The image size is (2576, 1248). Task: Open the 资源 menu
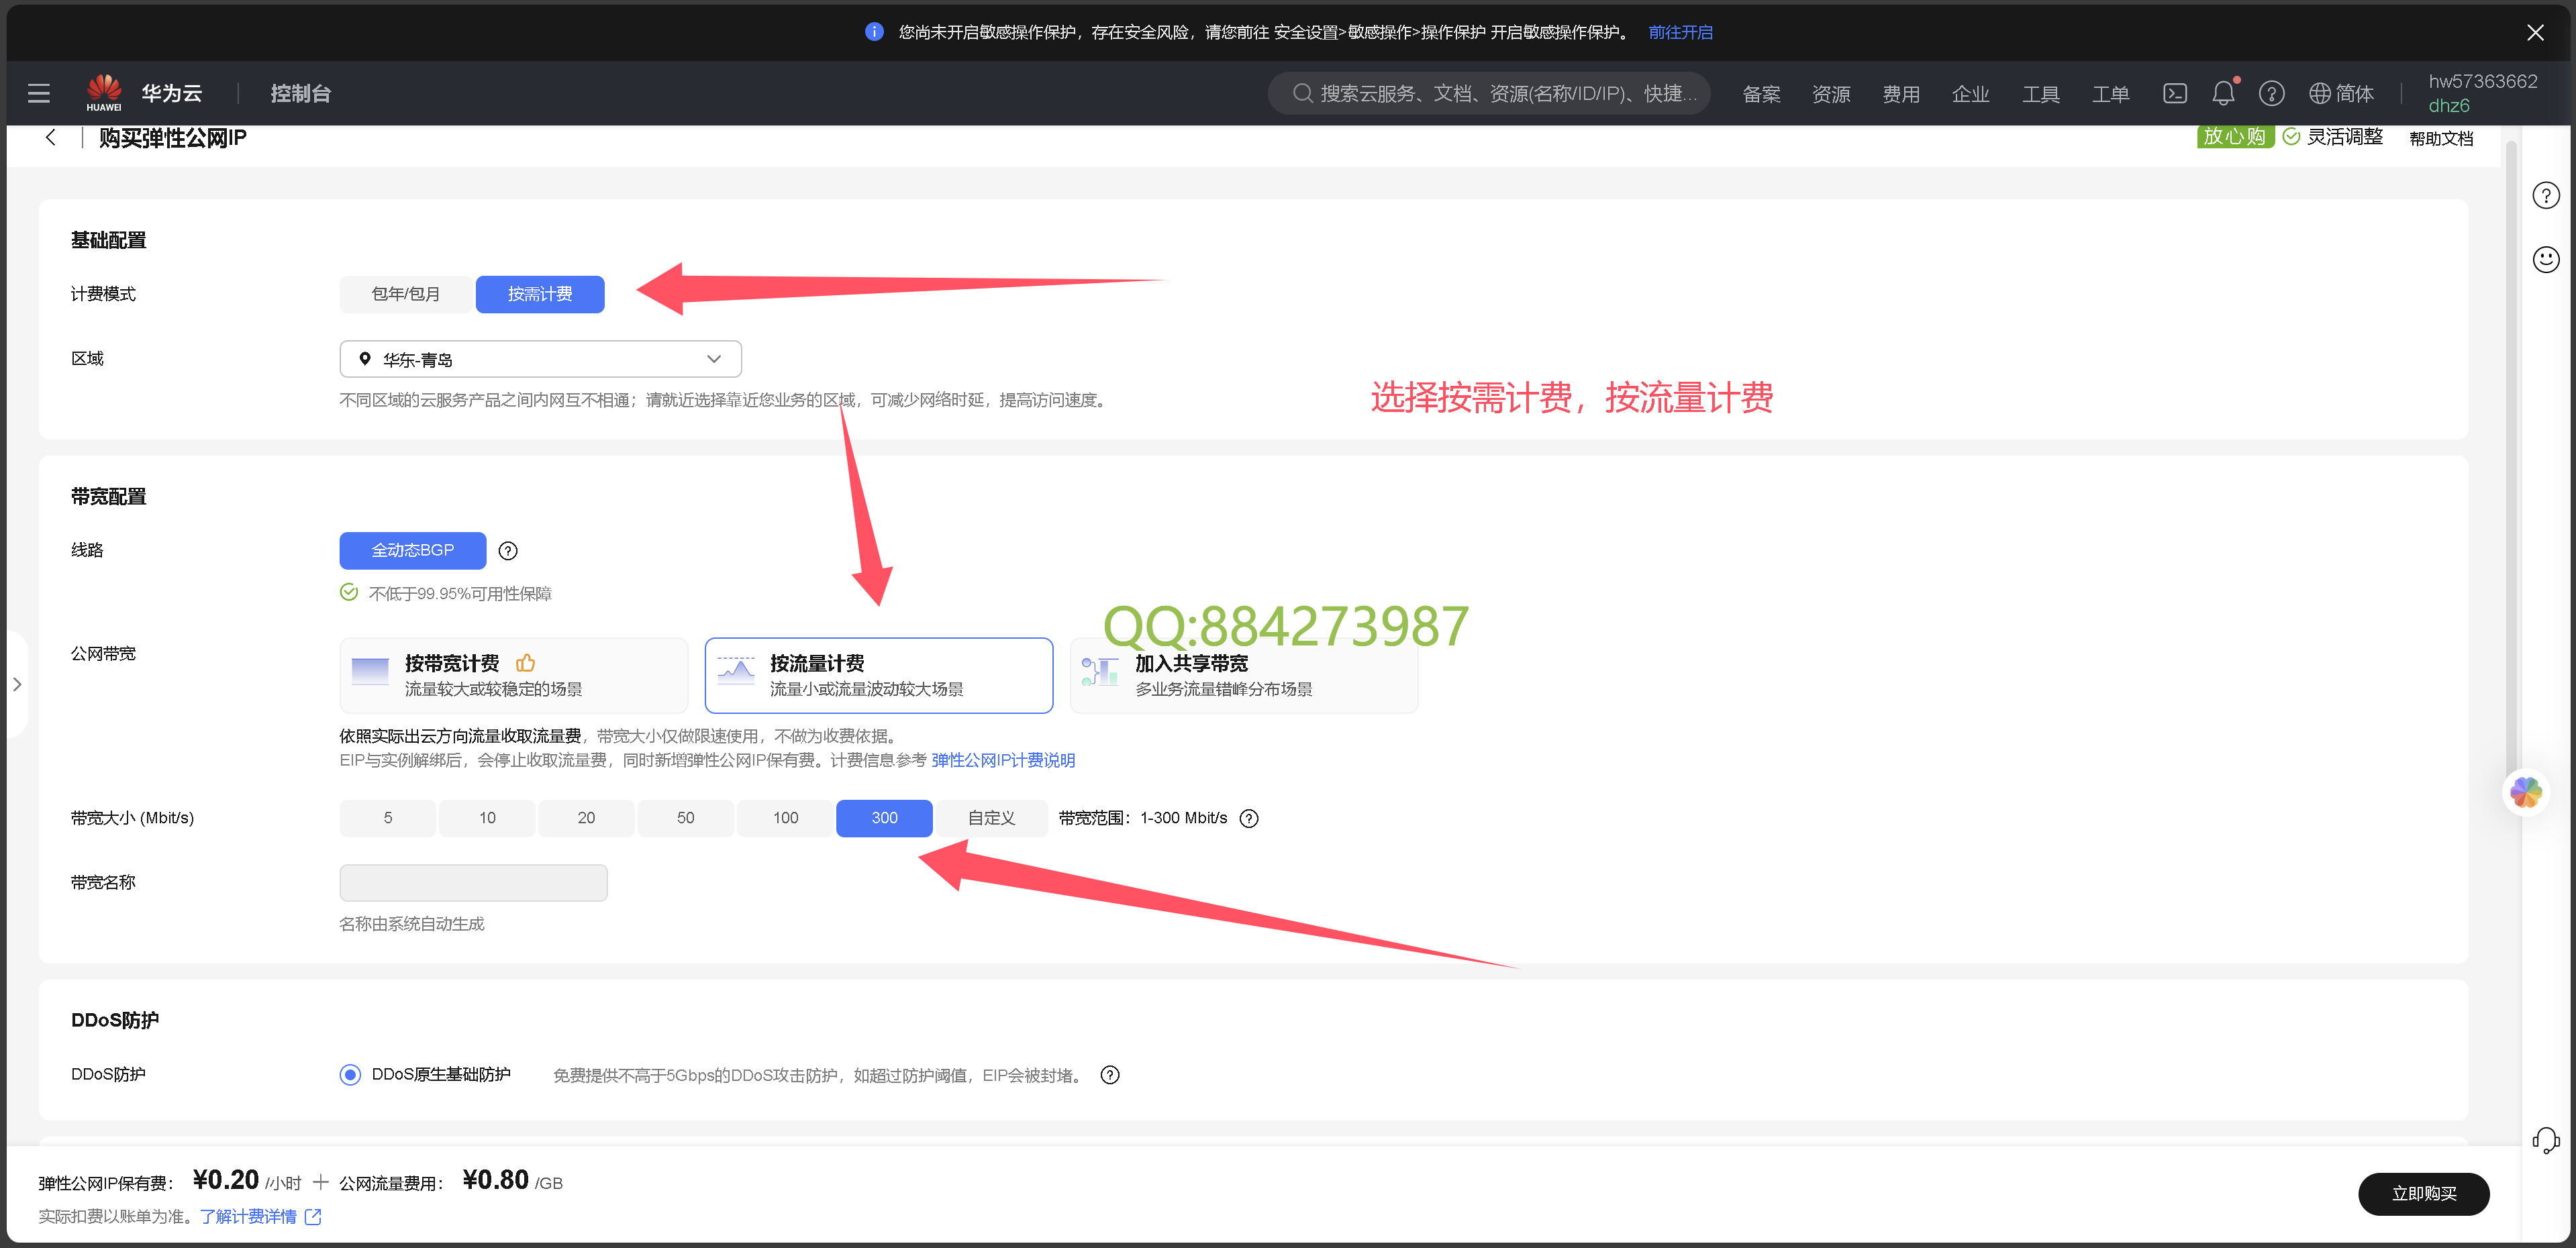coord(1831,94)
